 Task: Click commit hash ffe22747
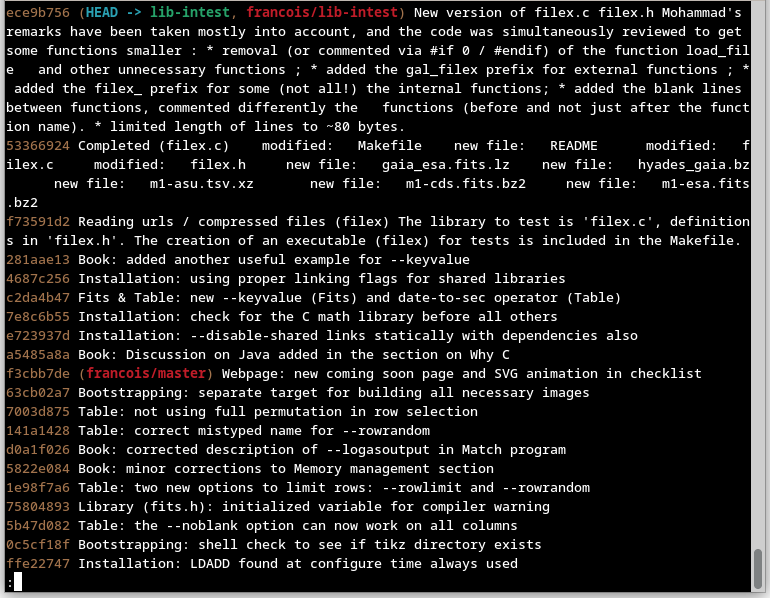coord(38,564)
